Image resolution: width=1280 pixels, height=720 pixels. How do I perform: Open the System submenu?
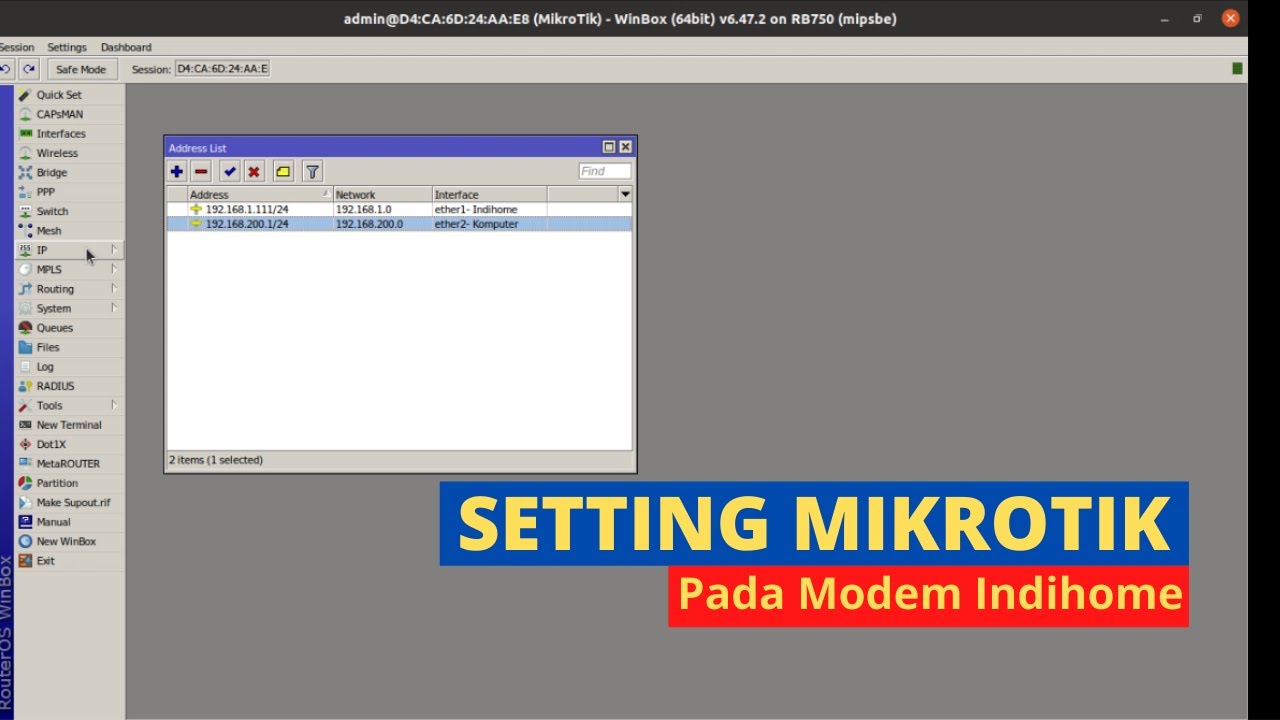click(x=69, y=309)
